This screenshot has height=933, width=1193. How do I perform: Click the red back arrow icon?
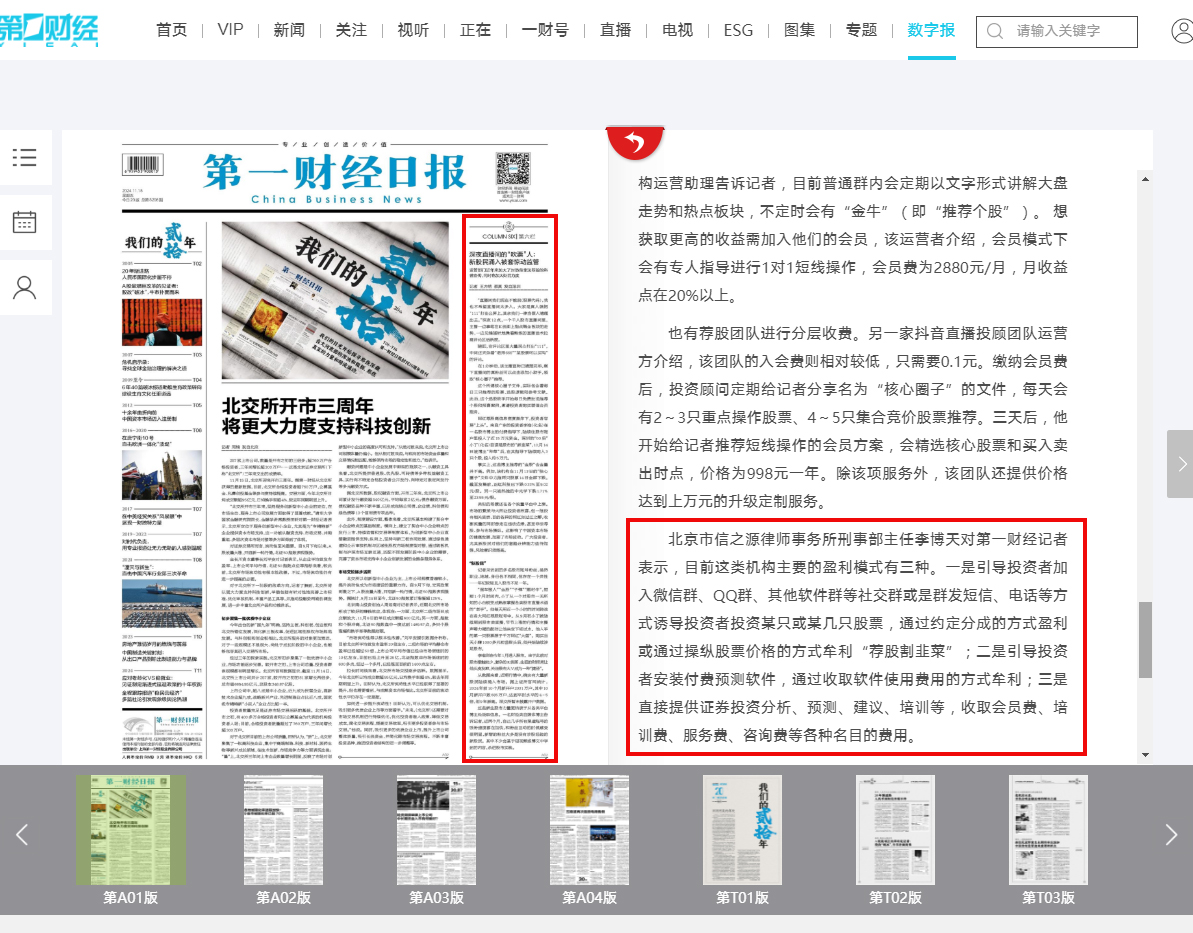(636, 144)
